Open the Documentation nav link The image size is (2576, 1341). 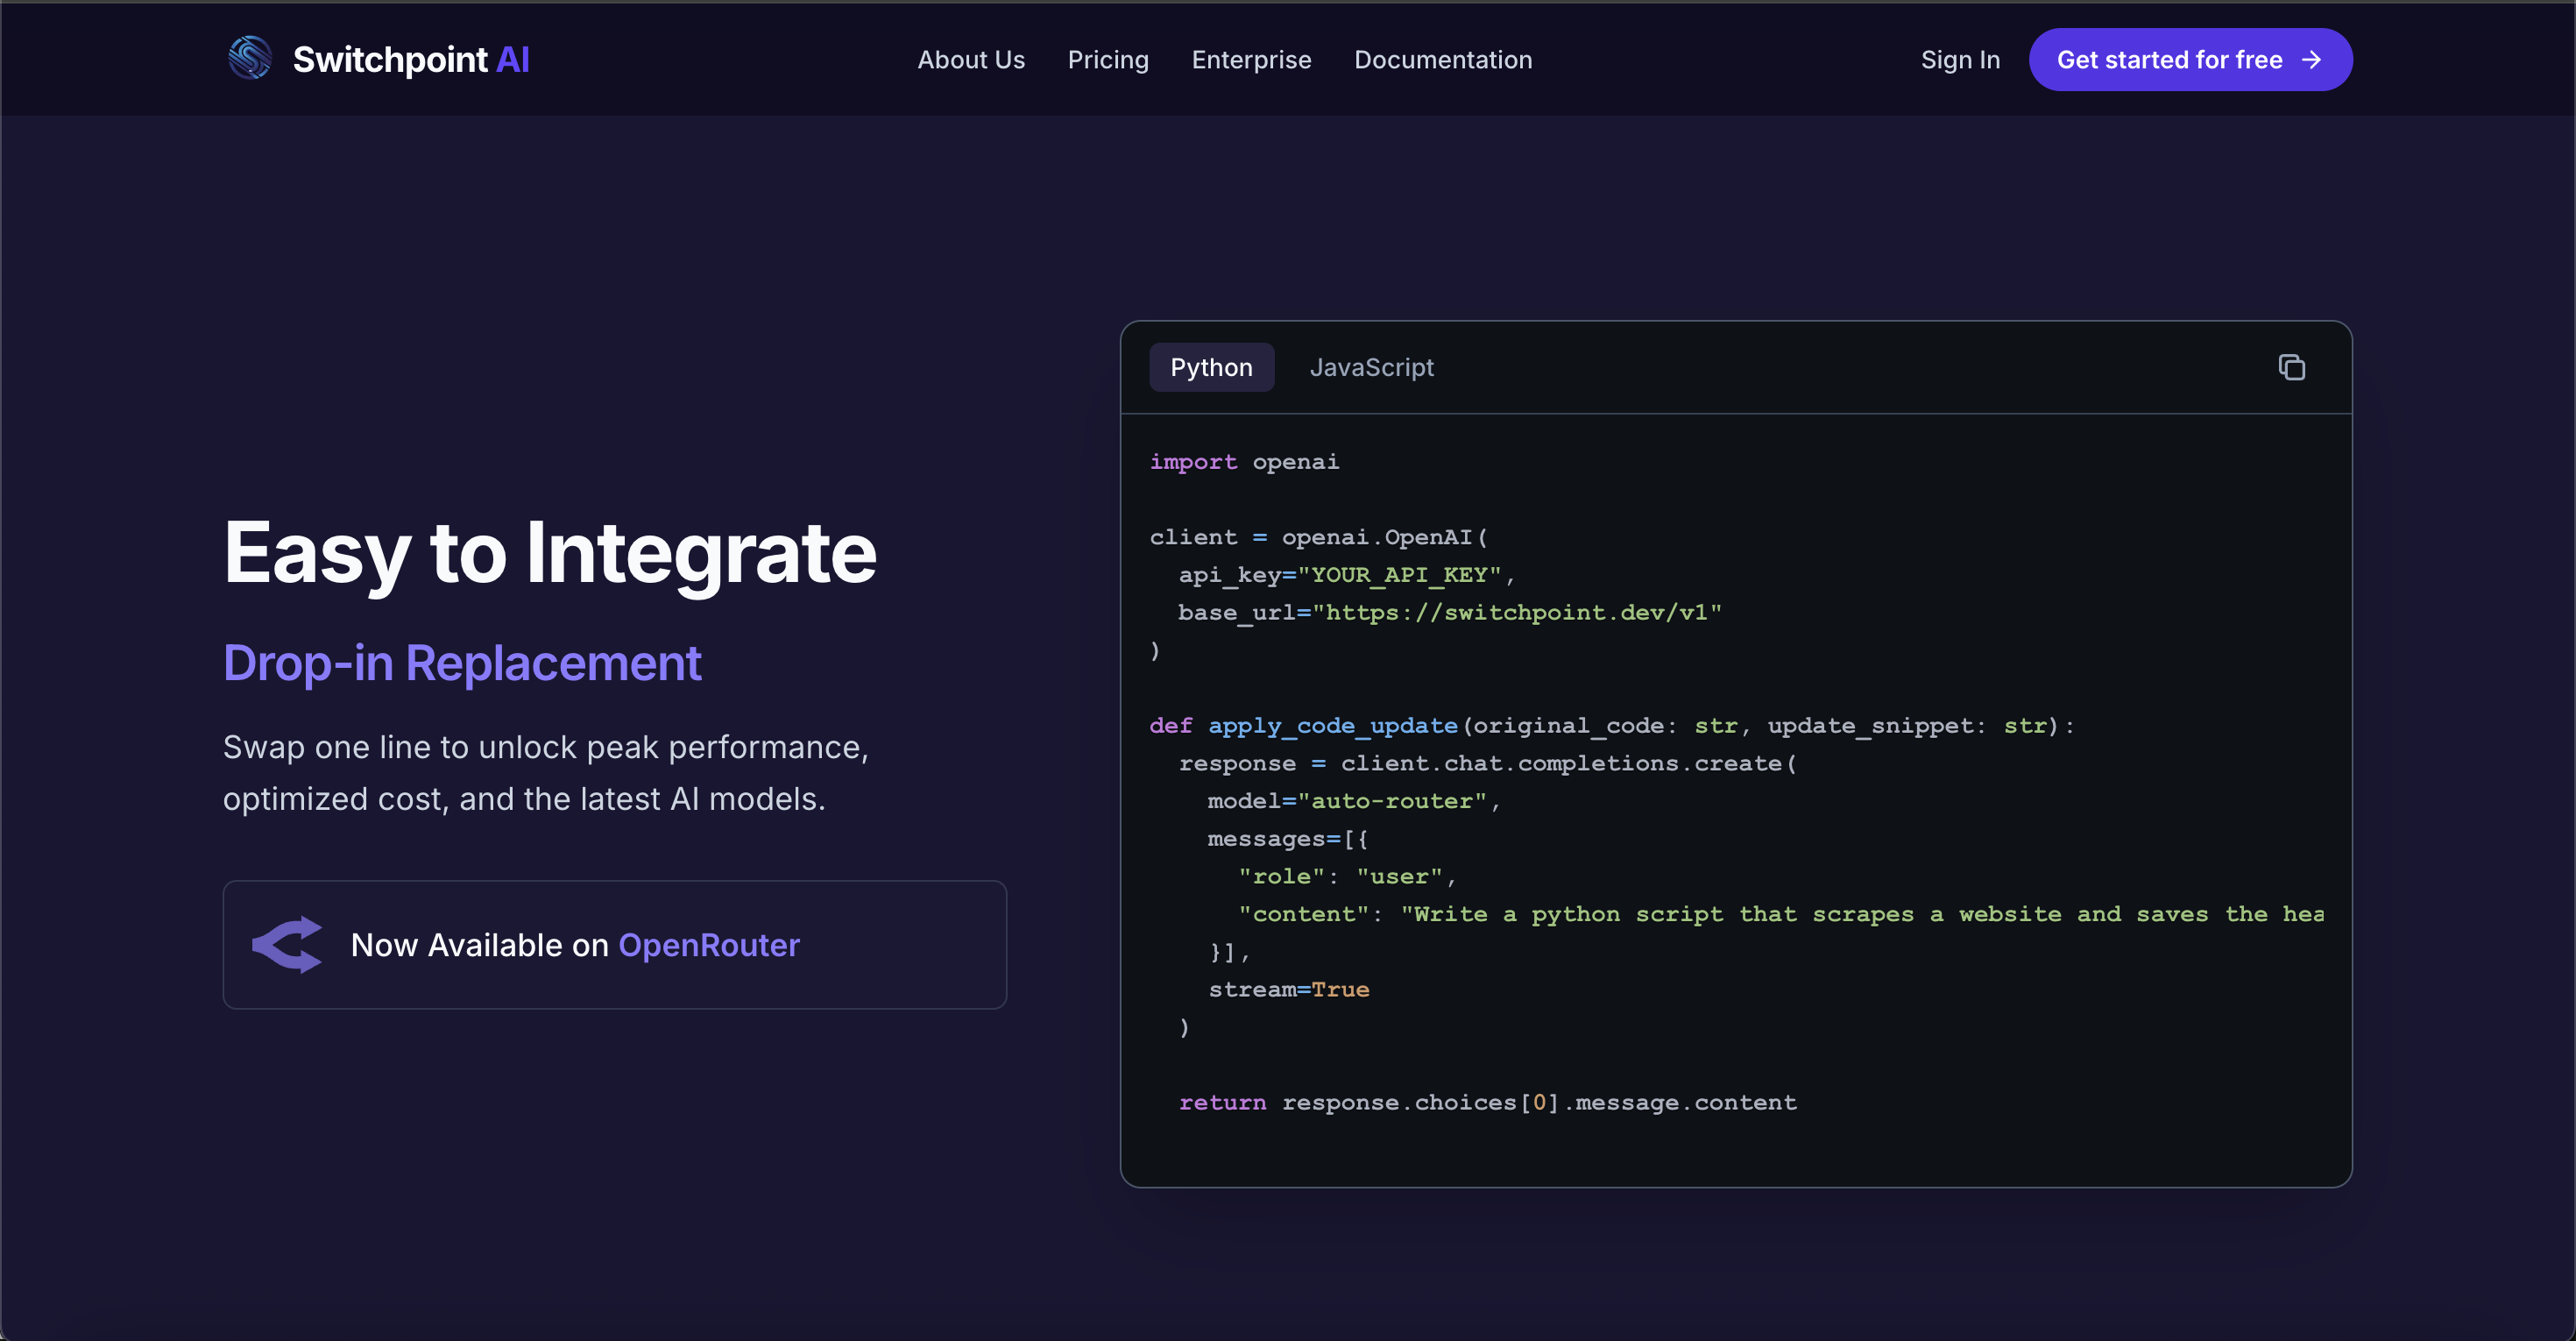[x=1443, y=60]
